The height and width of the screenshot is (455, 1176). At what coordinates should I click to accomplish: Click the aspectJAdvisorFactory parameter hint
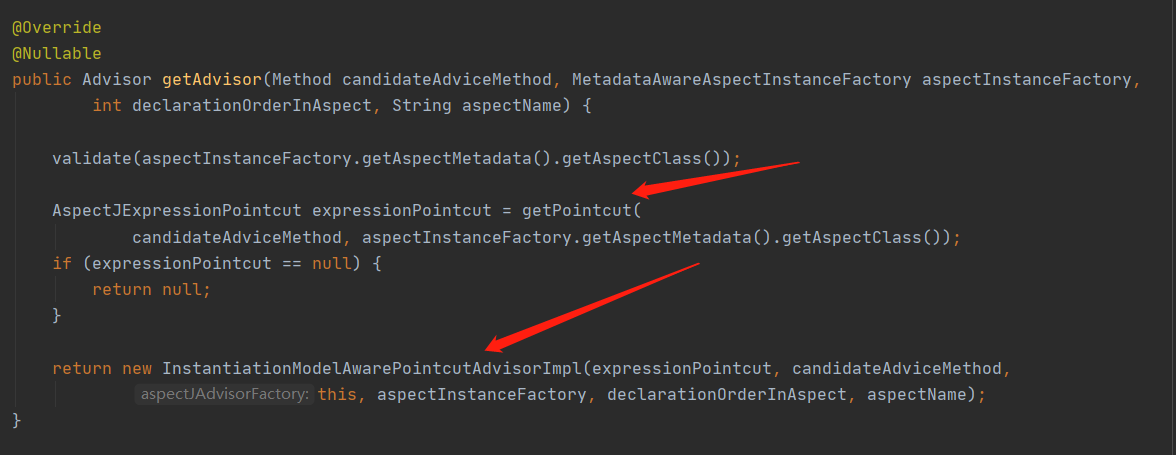225,394
